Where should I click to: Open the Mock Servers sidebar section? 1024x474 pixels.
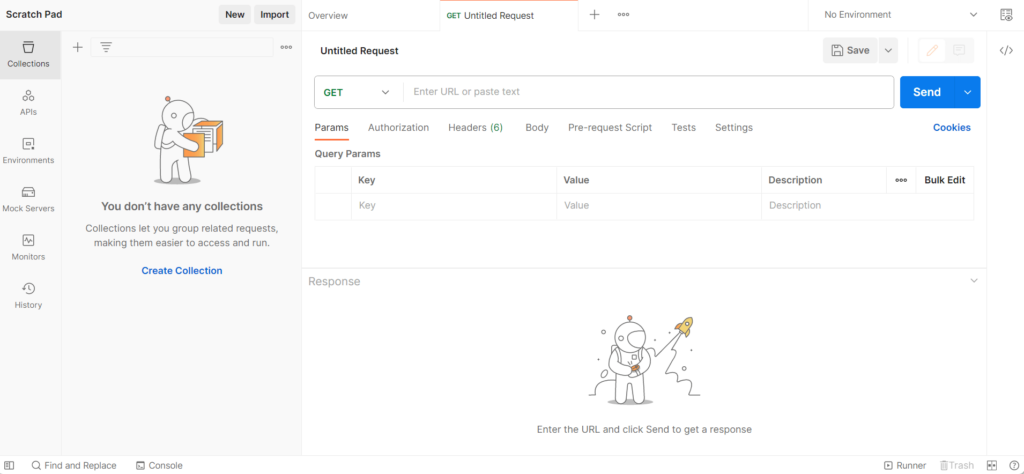tap(28, 200)
